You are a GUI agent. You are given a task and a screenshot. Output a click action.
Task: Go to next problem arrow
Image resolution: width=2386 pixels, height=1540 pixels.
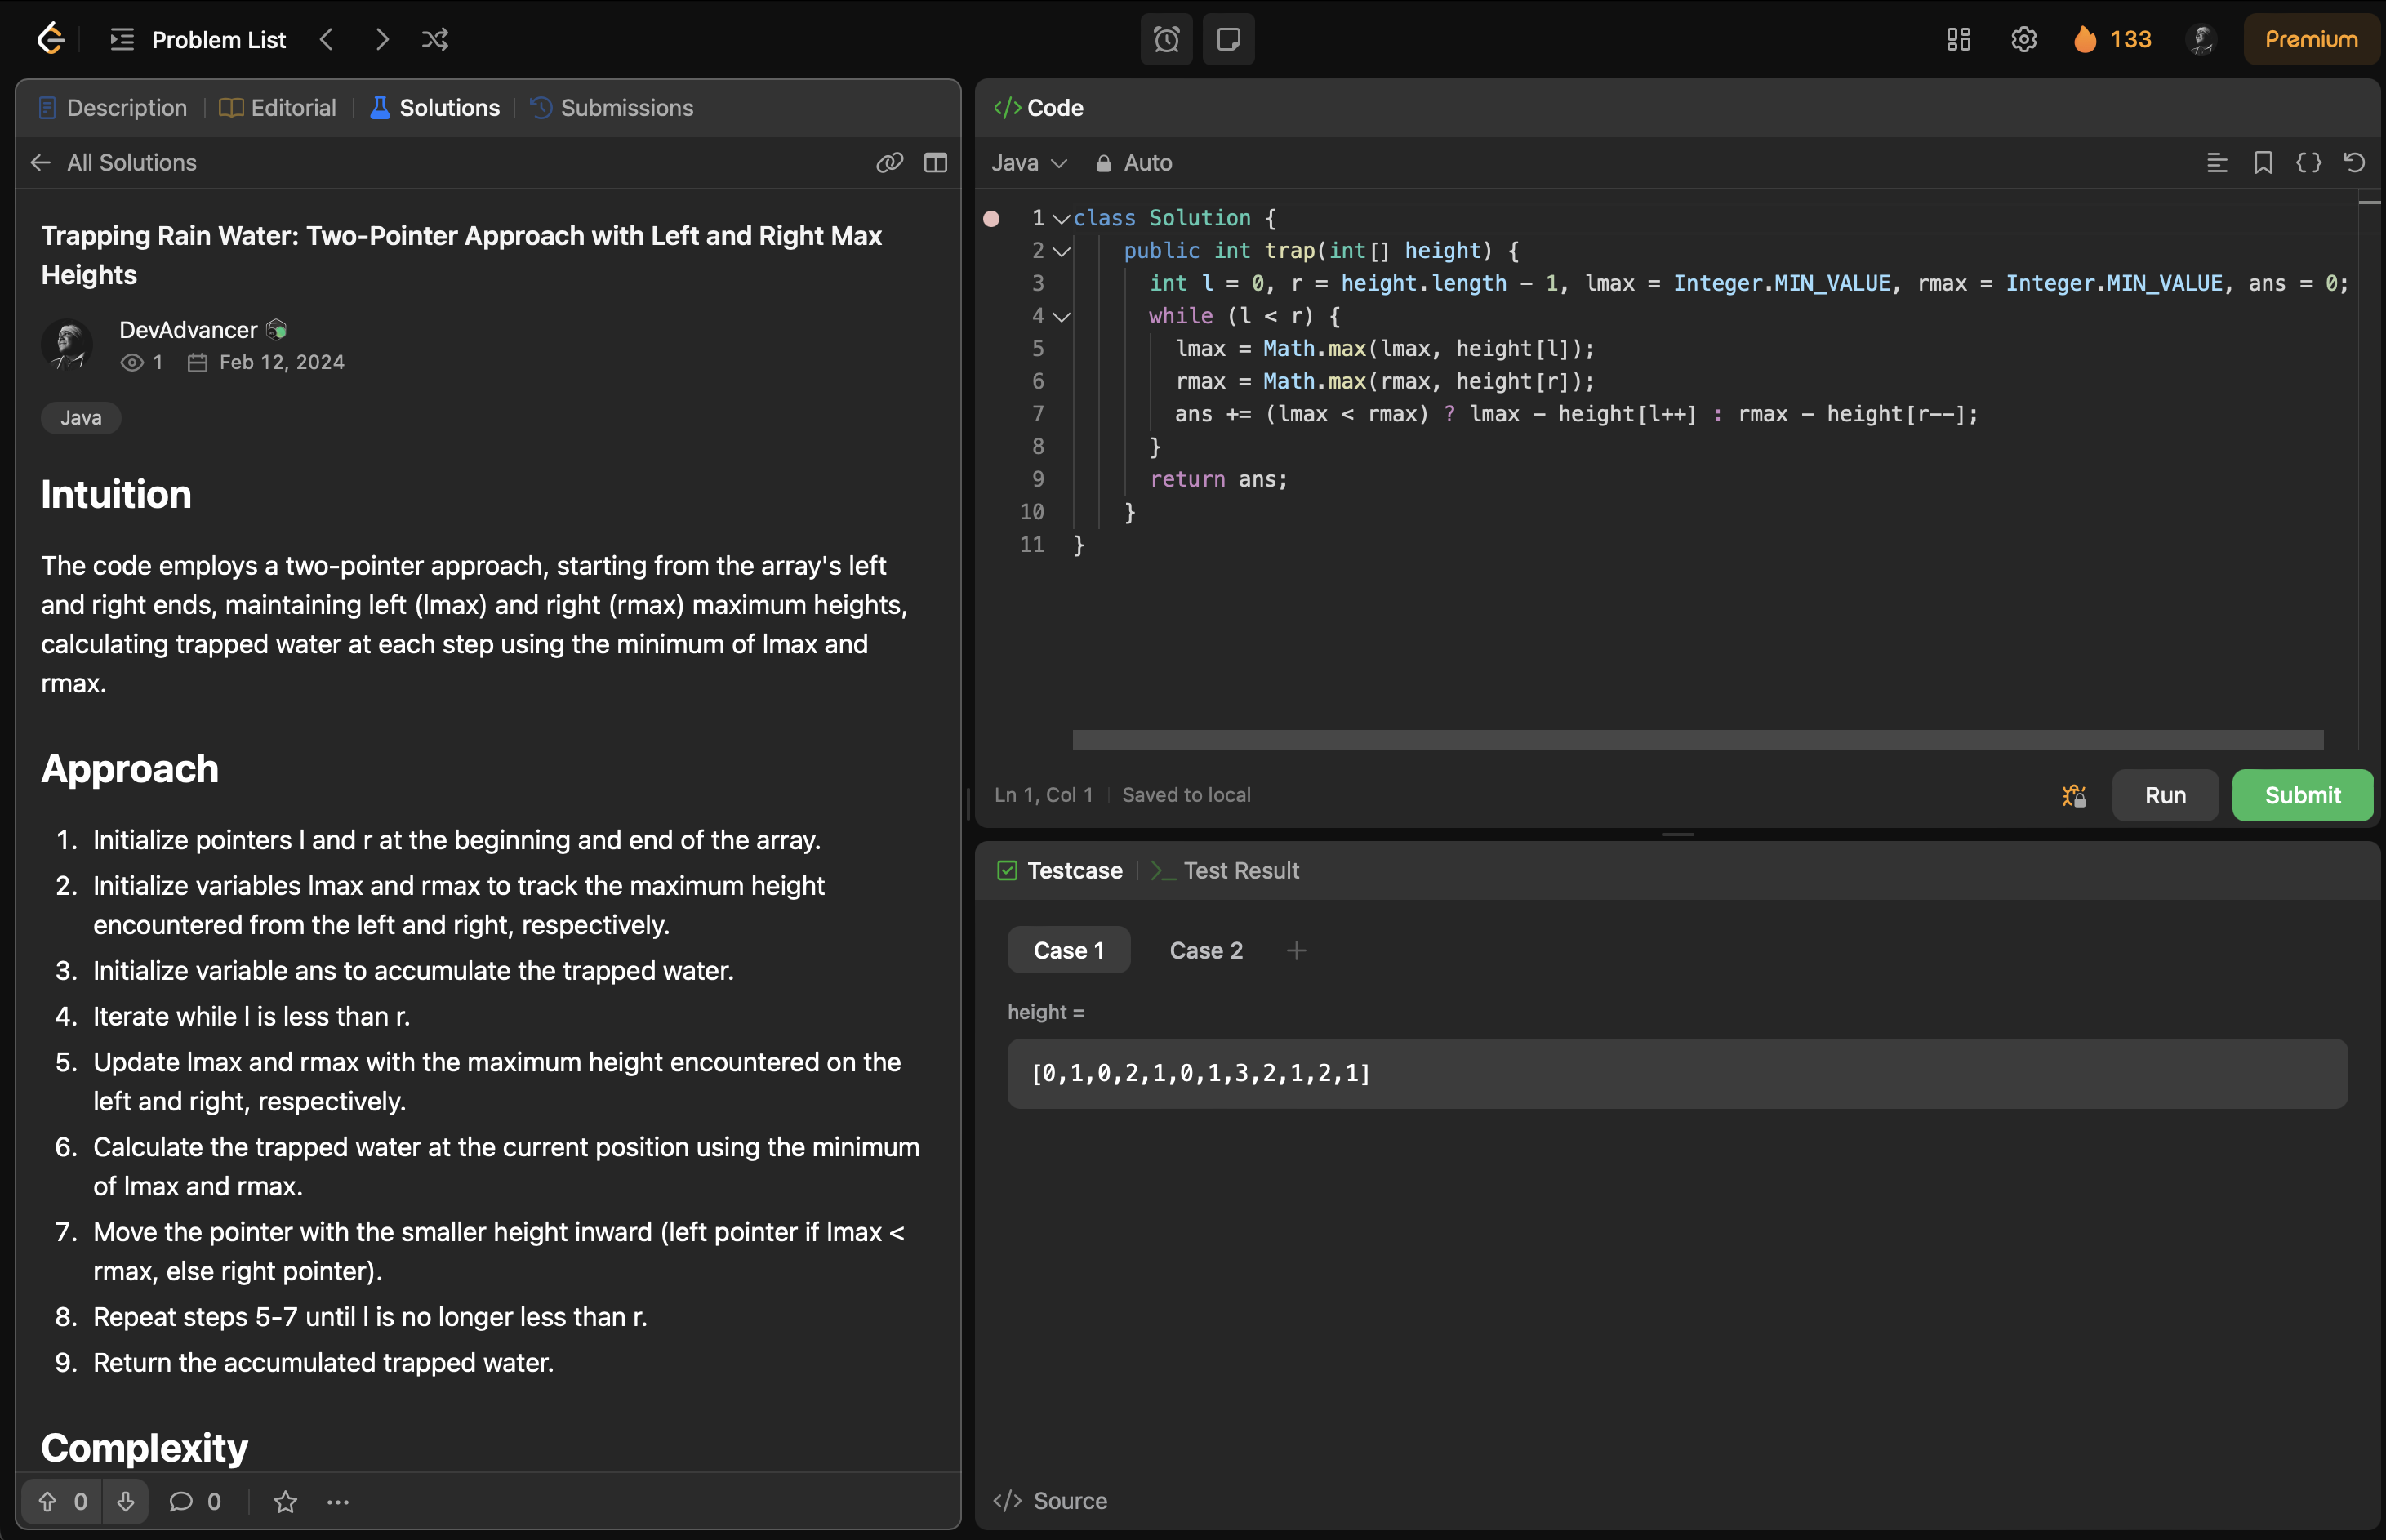click(x=382, y=39)
